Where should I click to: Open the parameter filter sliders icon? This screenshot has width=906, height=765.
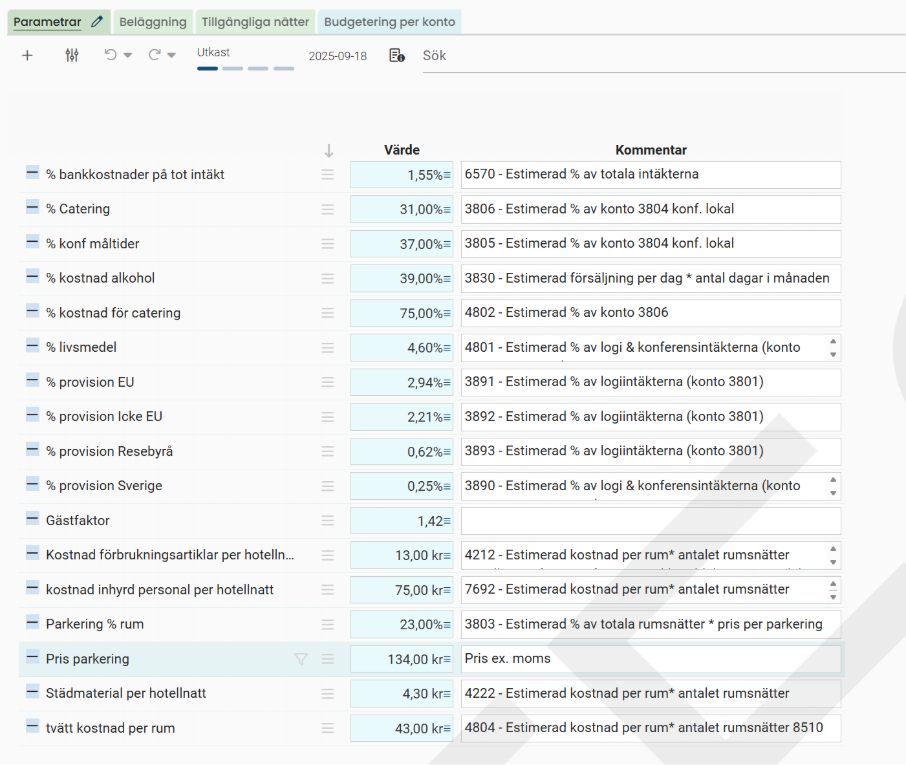click(71, 56)
